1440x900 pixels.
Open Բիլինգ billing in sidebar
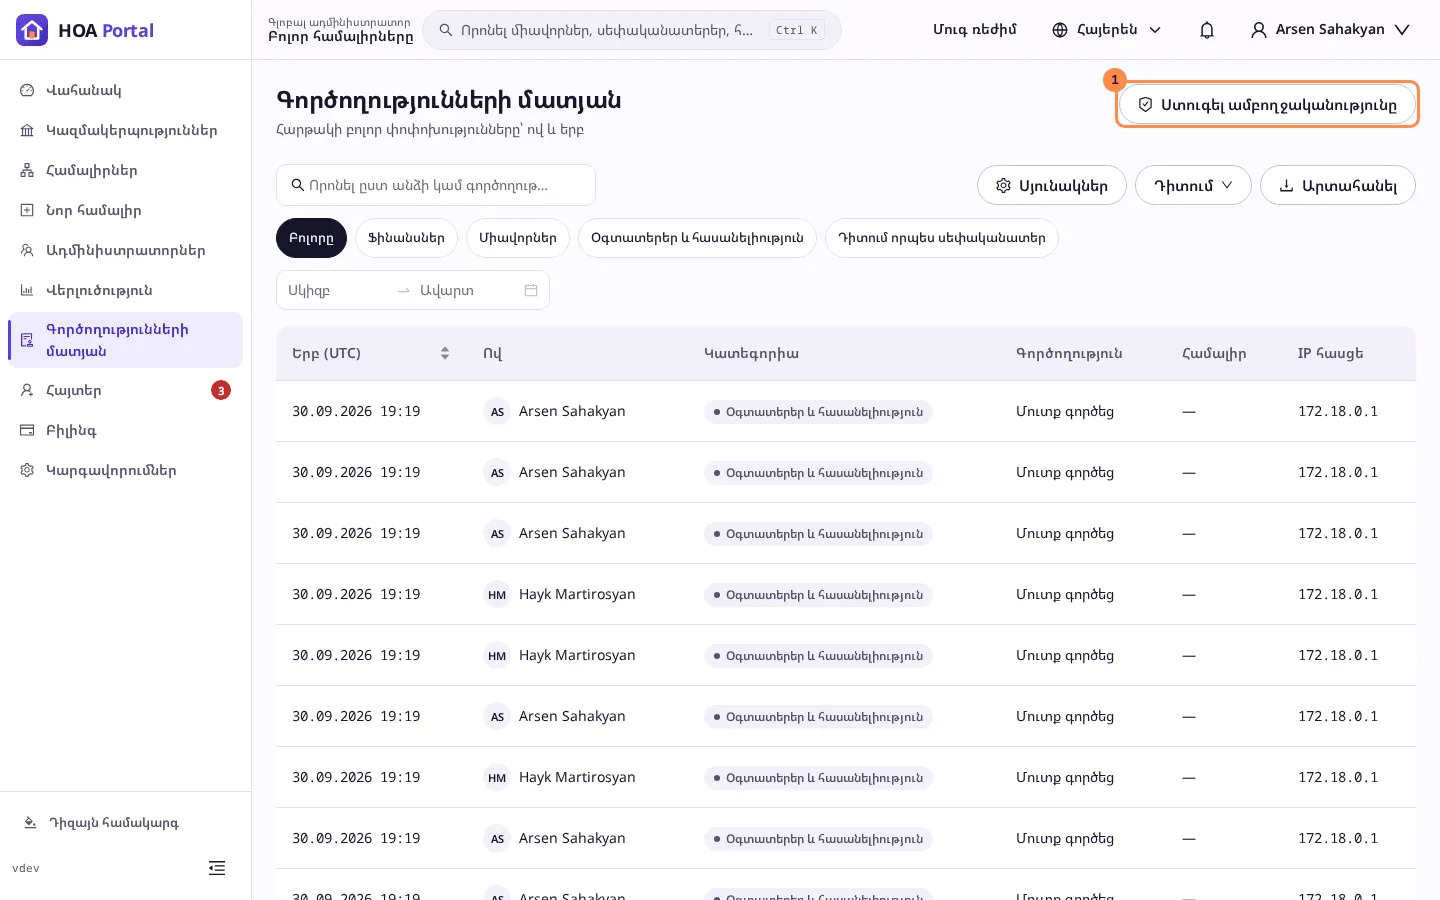(126, 430)
